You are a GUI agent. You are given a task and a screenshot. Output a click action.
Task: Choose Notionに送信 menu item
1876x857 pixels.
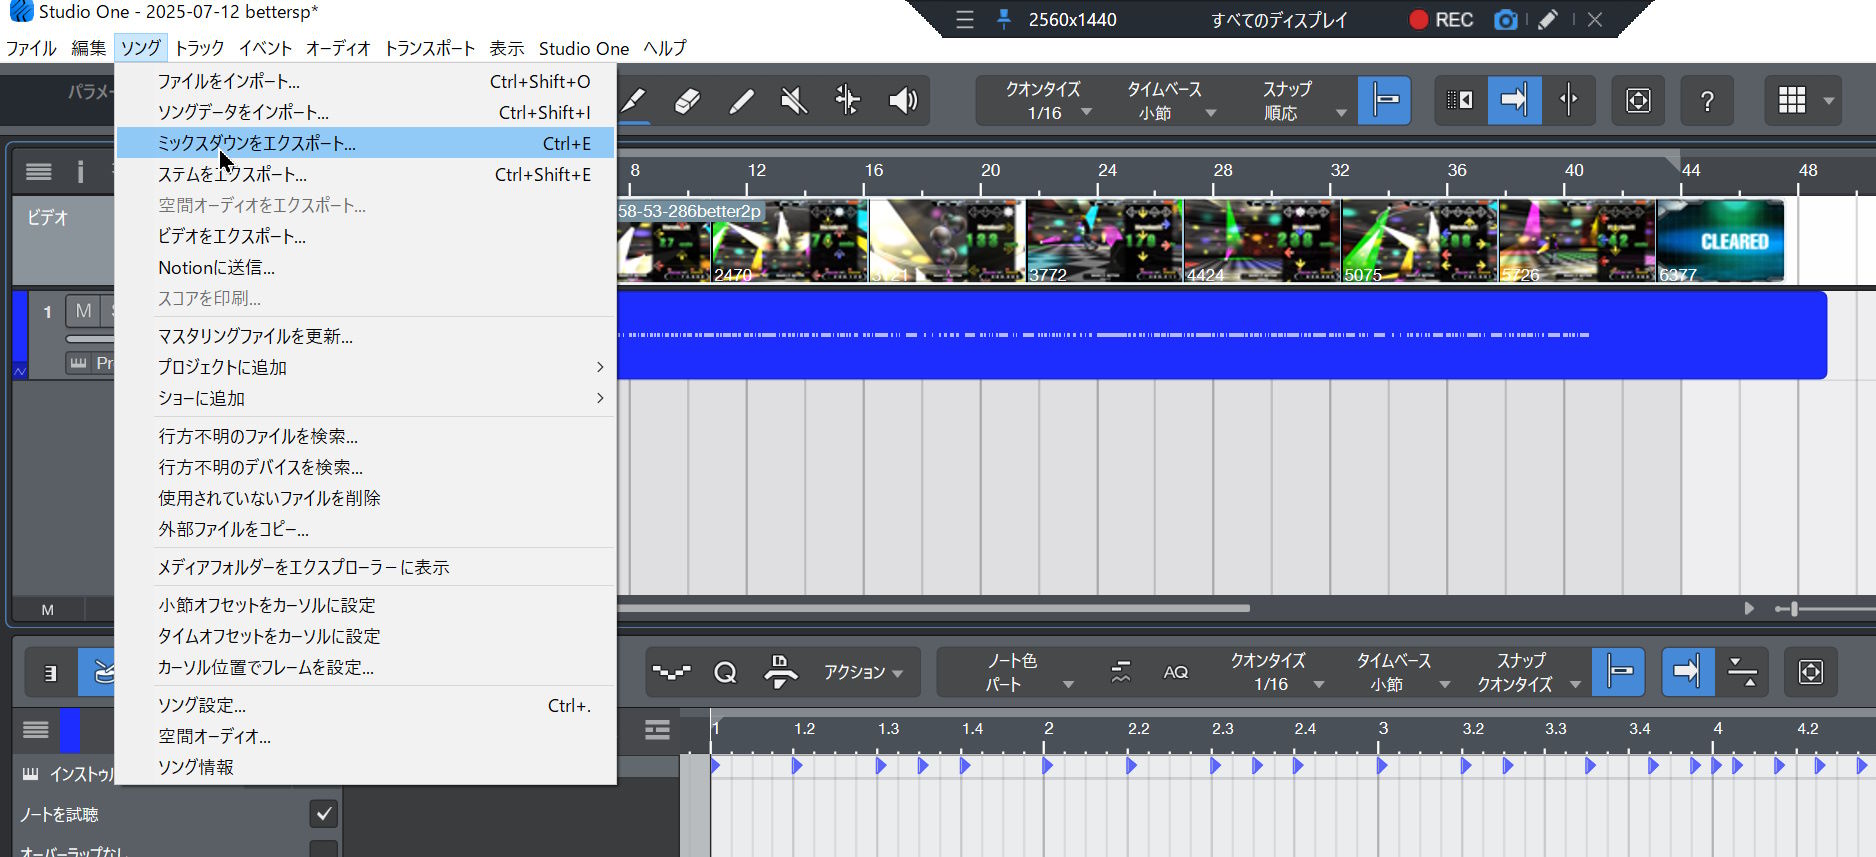(365, 267)
